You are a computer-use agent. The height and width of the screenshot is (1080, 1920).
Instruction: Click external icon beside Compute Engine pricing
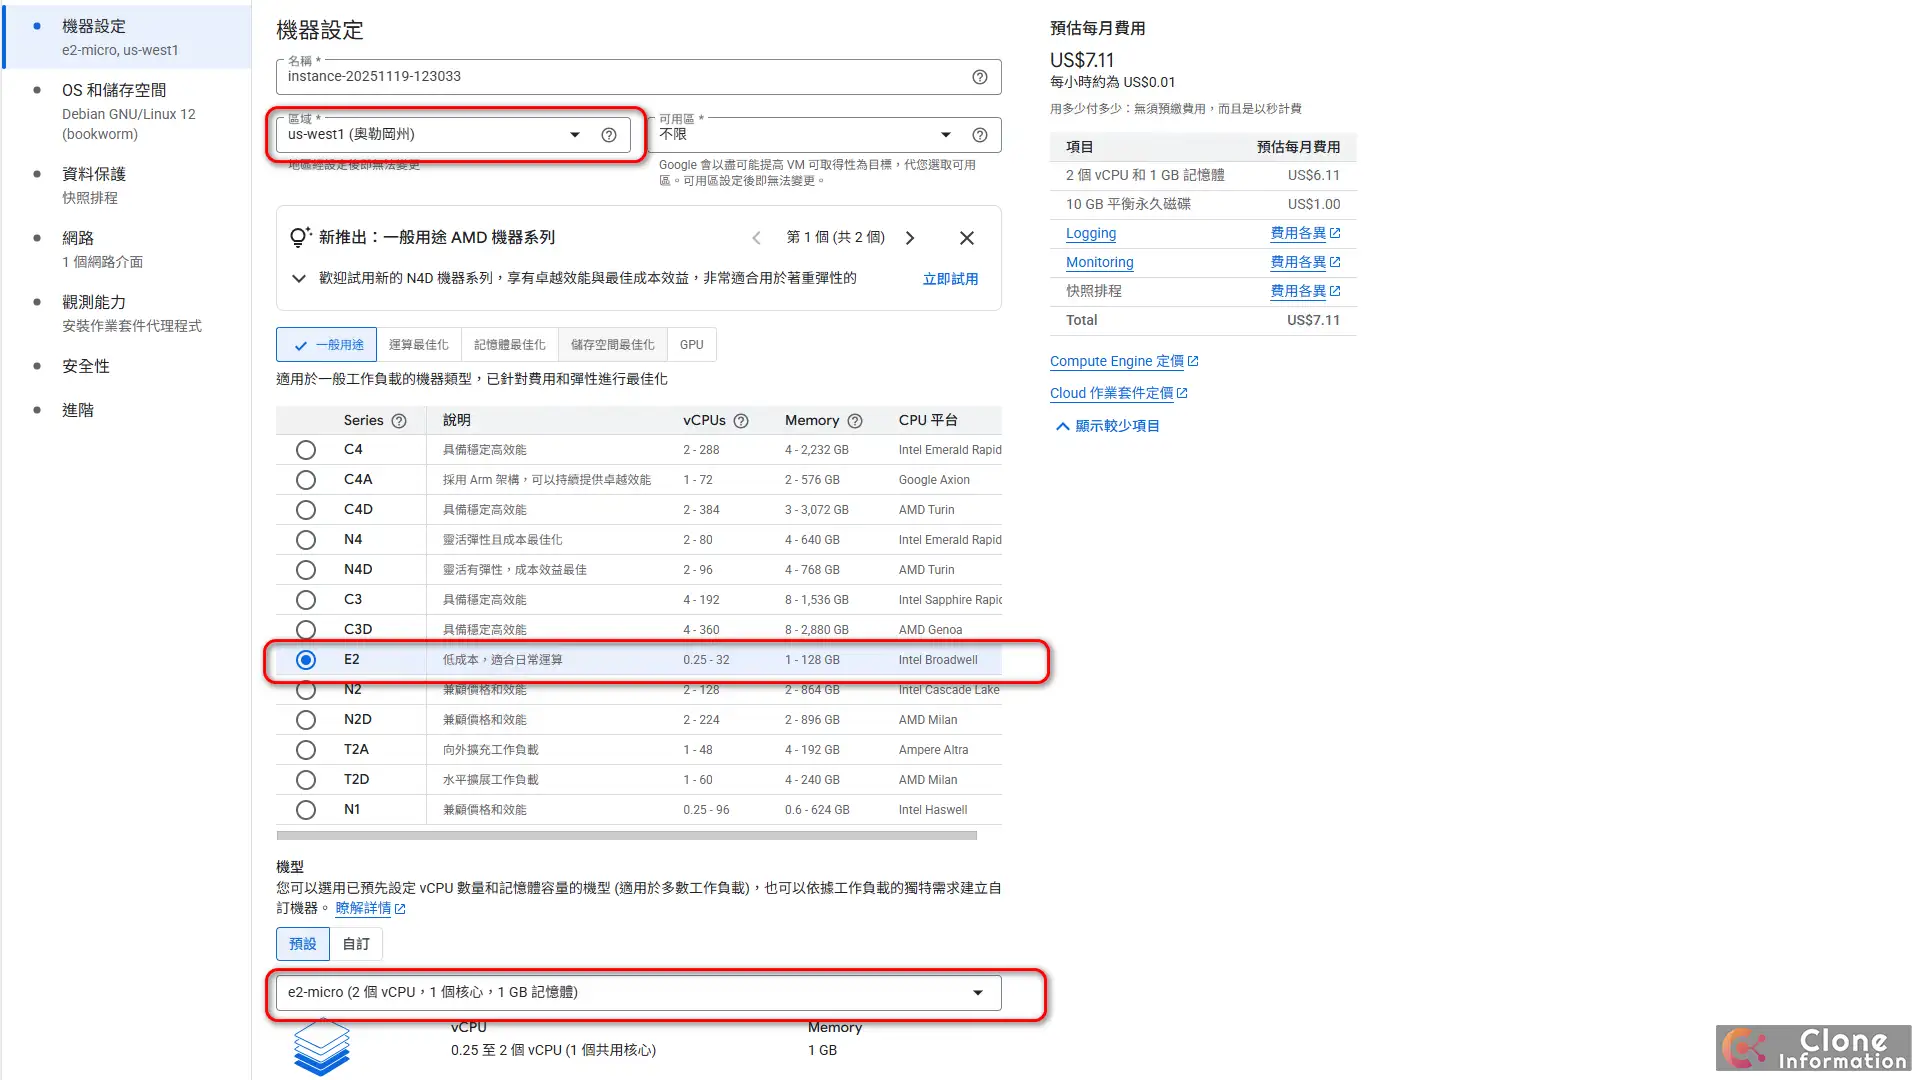[x=1193, y=361]
